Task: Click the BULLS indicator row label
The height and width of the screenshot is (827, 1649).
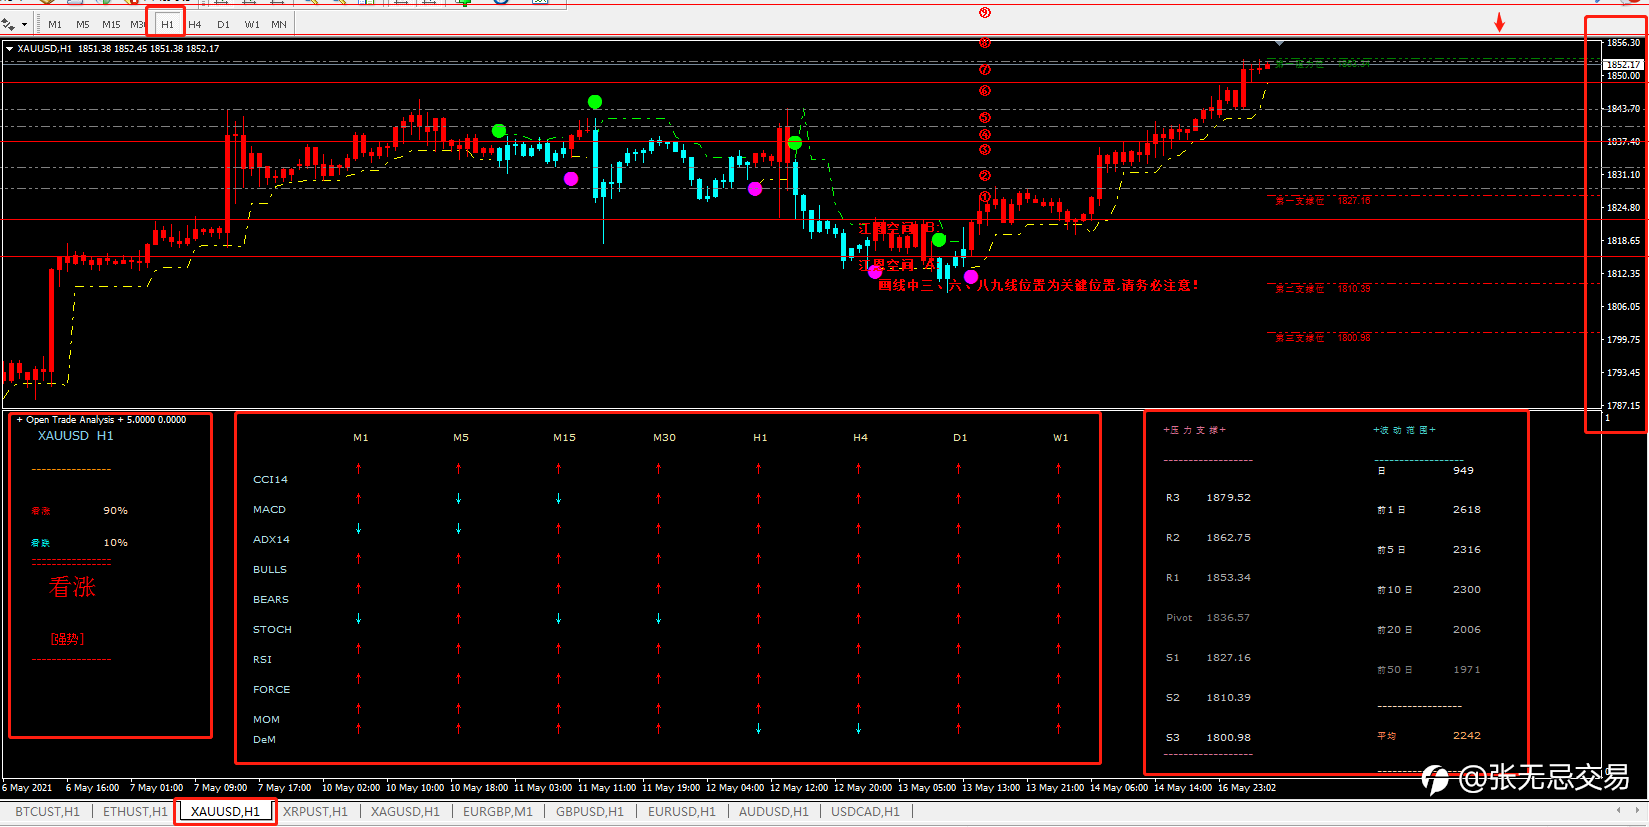Action: click(269, 570)
